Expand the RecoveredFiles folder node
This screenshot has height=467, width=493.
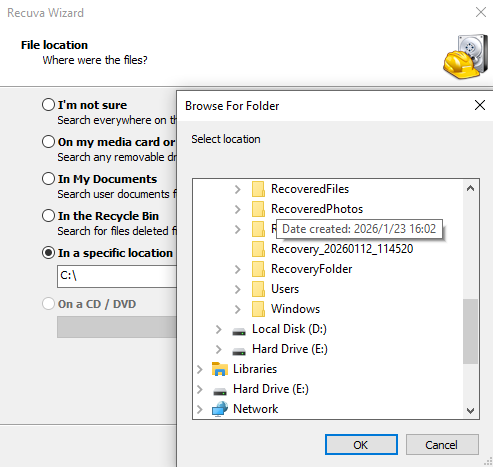coord(237,189)
